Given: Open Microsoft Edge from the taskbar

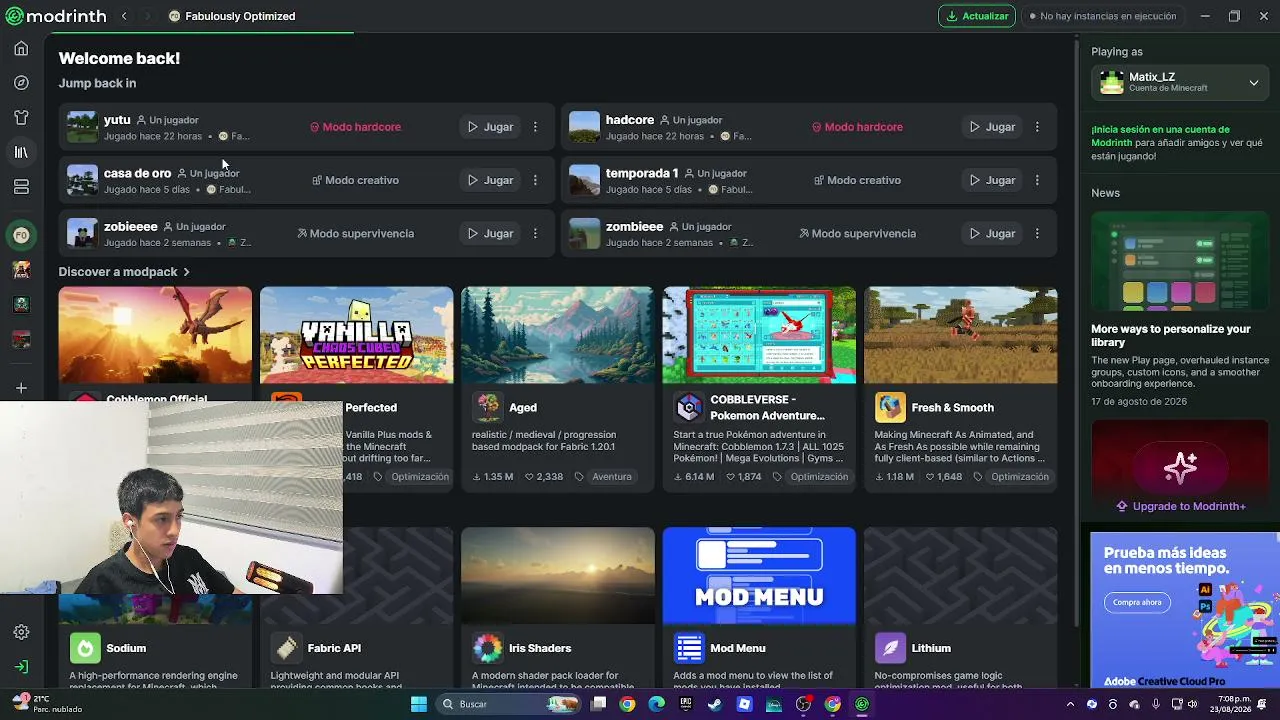Looking at the screenshot, I should coord(656,704).
